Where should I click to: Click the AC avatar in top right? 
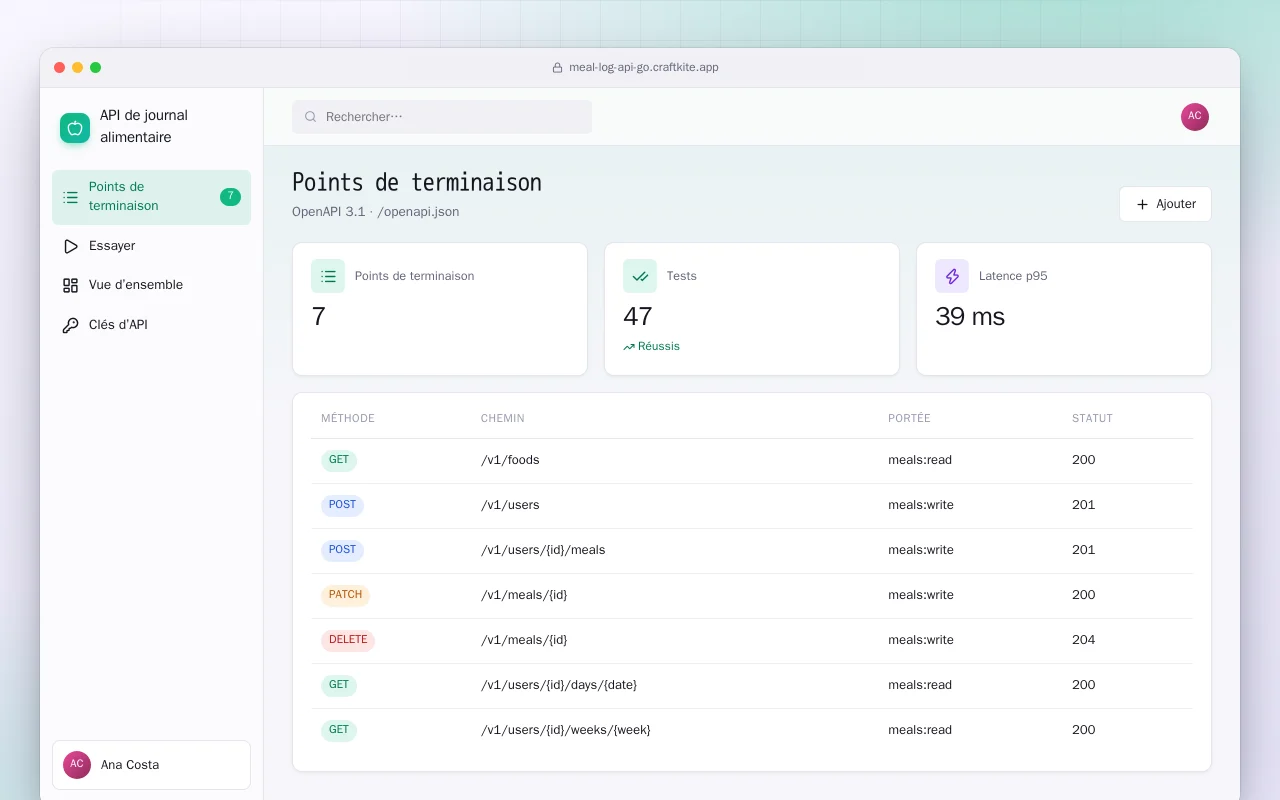pyautogui.click(x=1195, y=117)
